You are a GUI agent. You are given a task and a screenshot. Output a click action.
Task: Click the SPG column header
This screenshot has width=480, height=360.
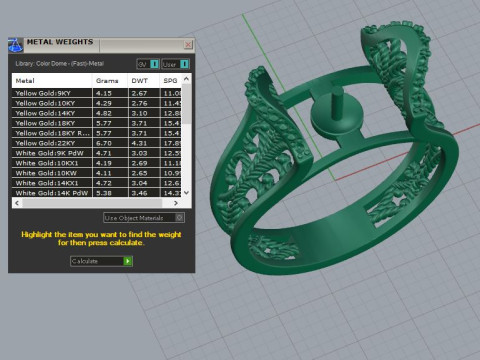click(171, 81)
